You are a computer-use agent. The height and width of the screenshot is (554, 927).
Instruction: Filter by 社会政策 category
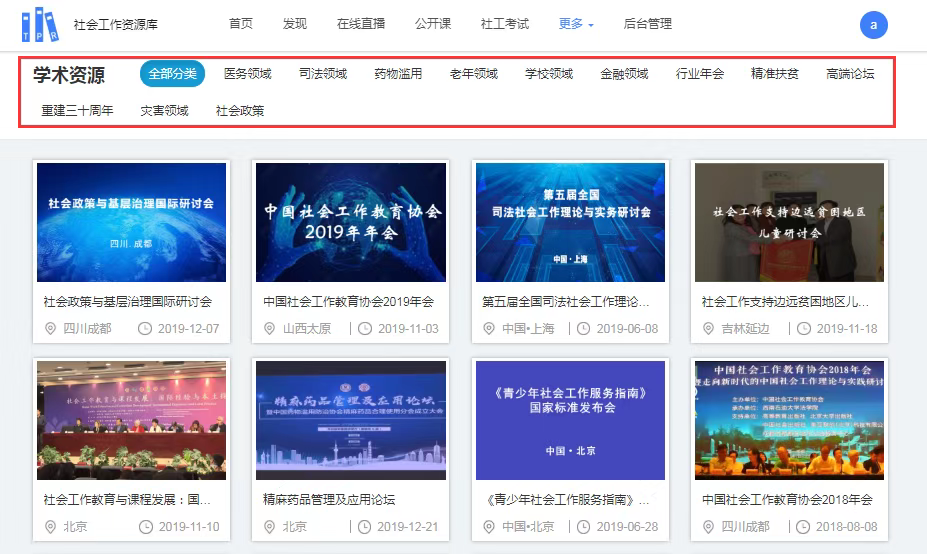pyautogui.click(x=240, y=111)
